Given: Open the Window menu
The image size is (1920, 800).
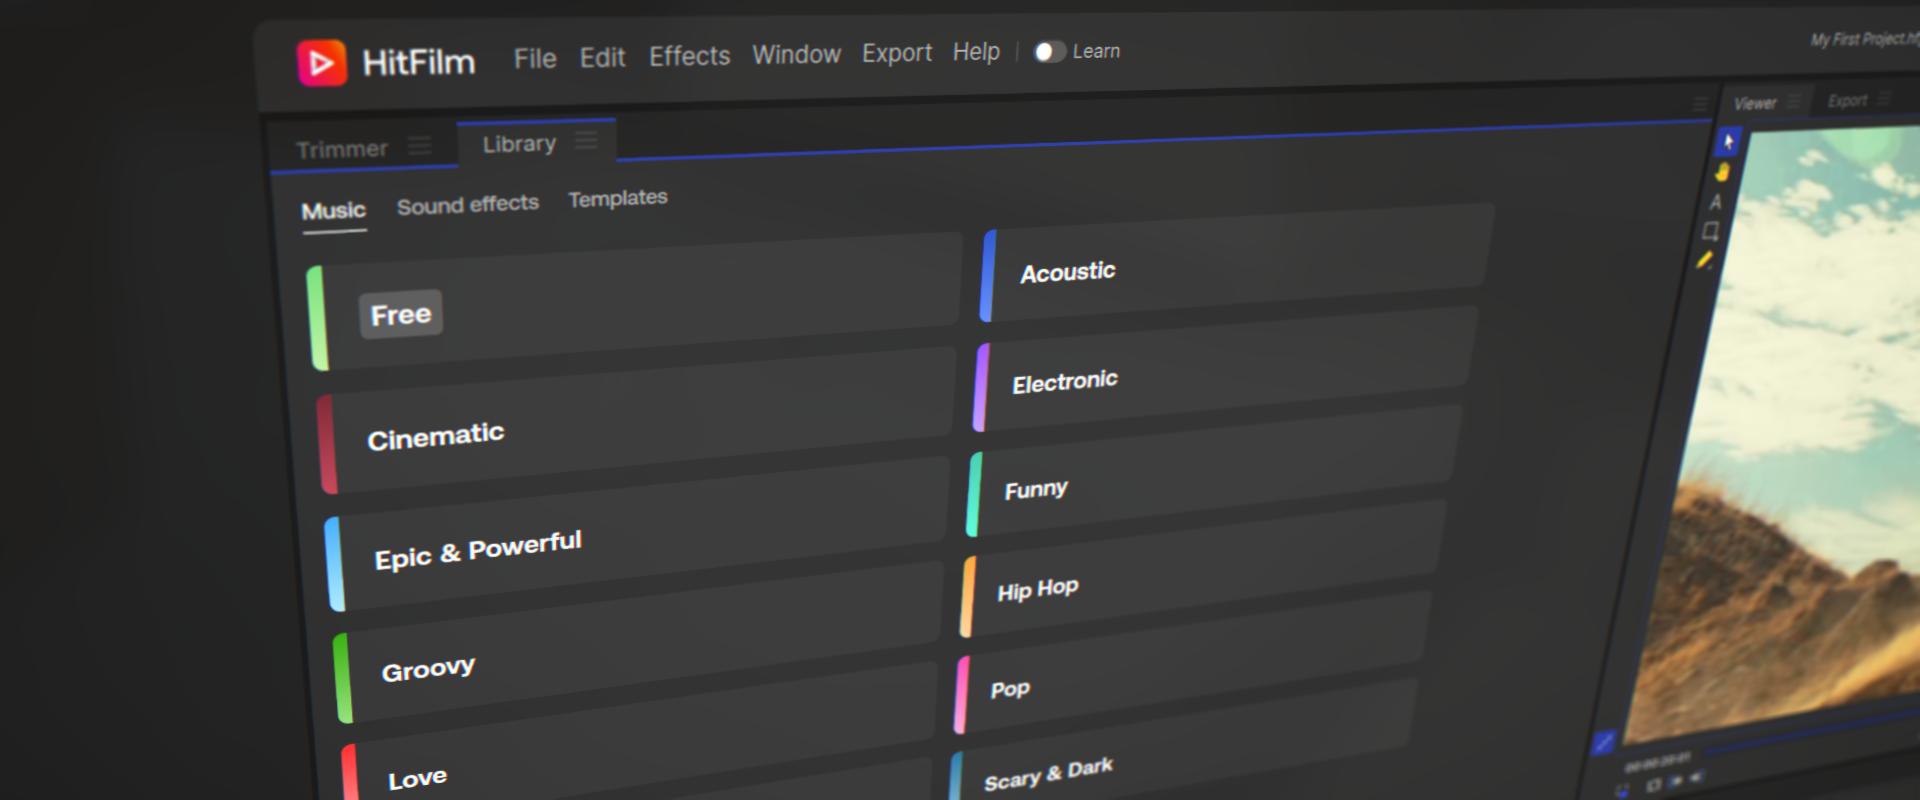Looking at the screenshot, I should pos(796,54).
